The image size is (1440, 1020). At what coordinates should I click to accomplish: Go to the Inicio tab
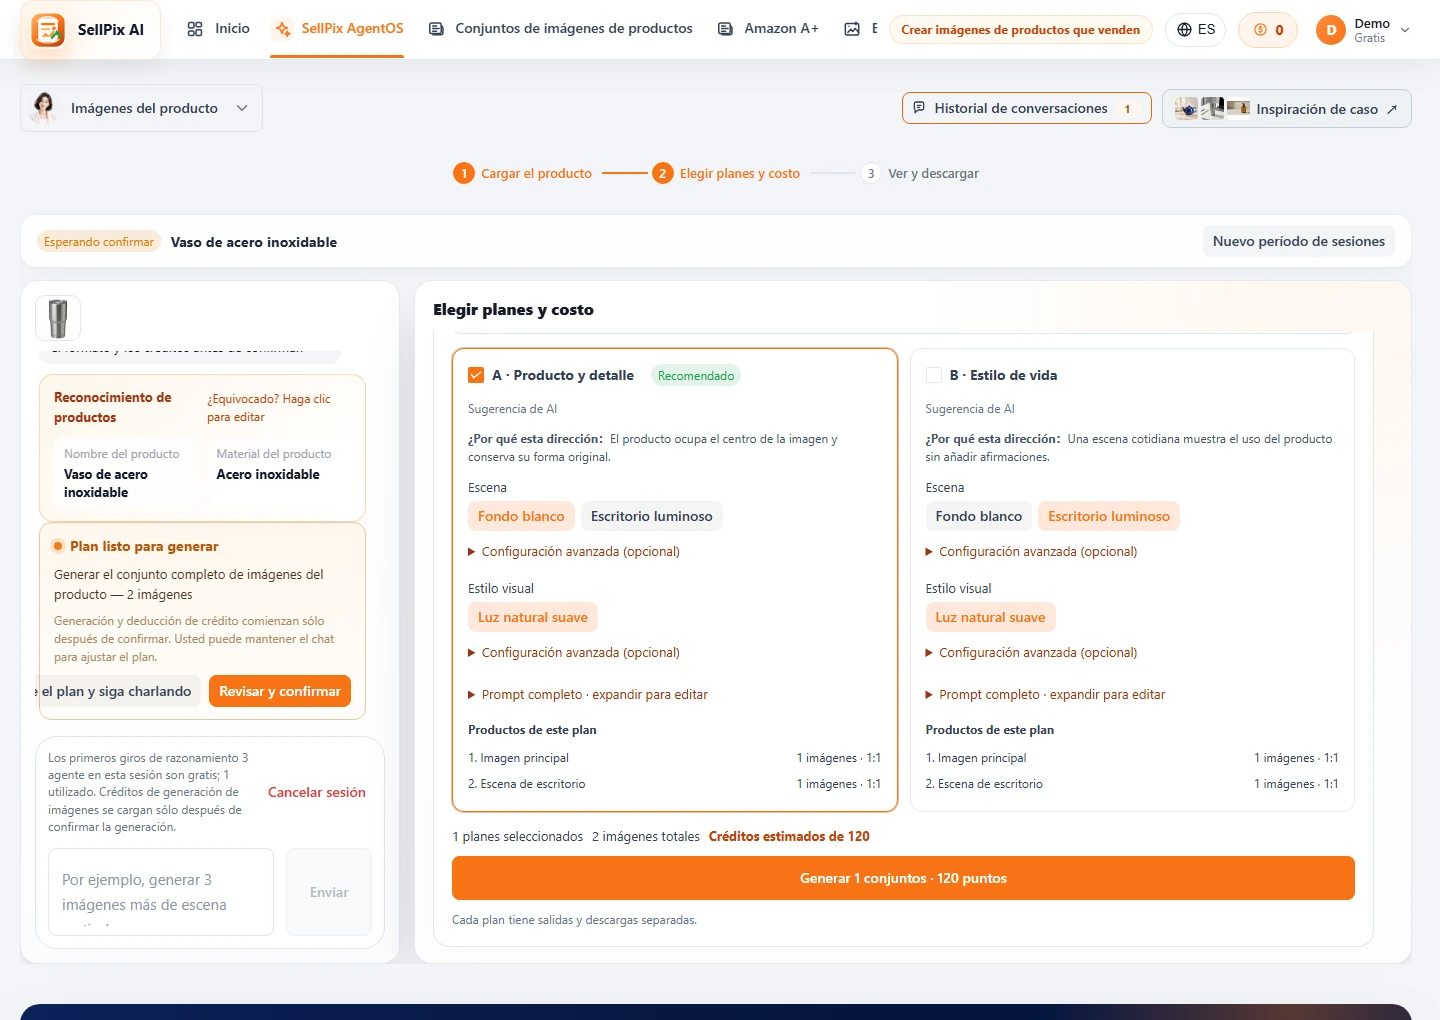pyautogui.click(x=218, y=29)
